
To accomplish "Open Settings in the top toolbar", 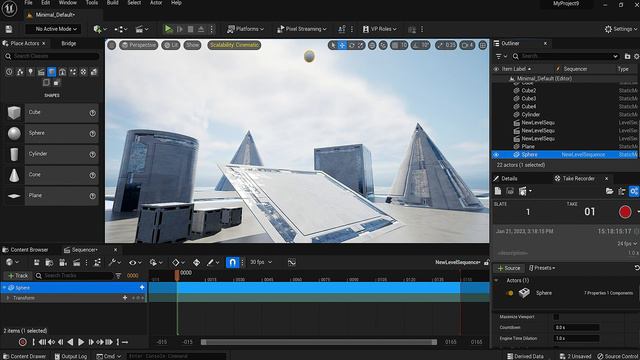I will tap(620, 29).
